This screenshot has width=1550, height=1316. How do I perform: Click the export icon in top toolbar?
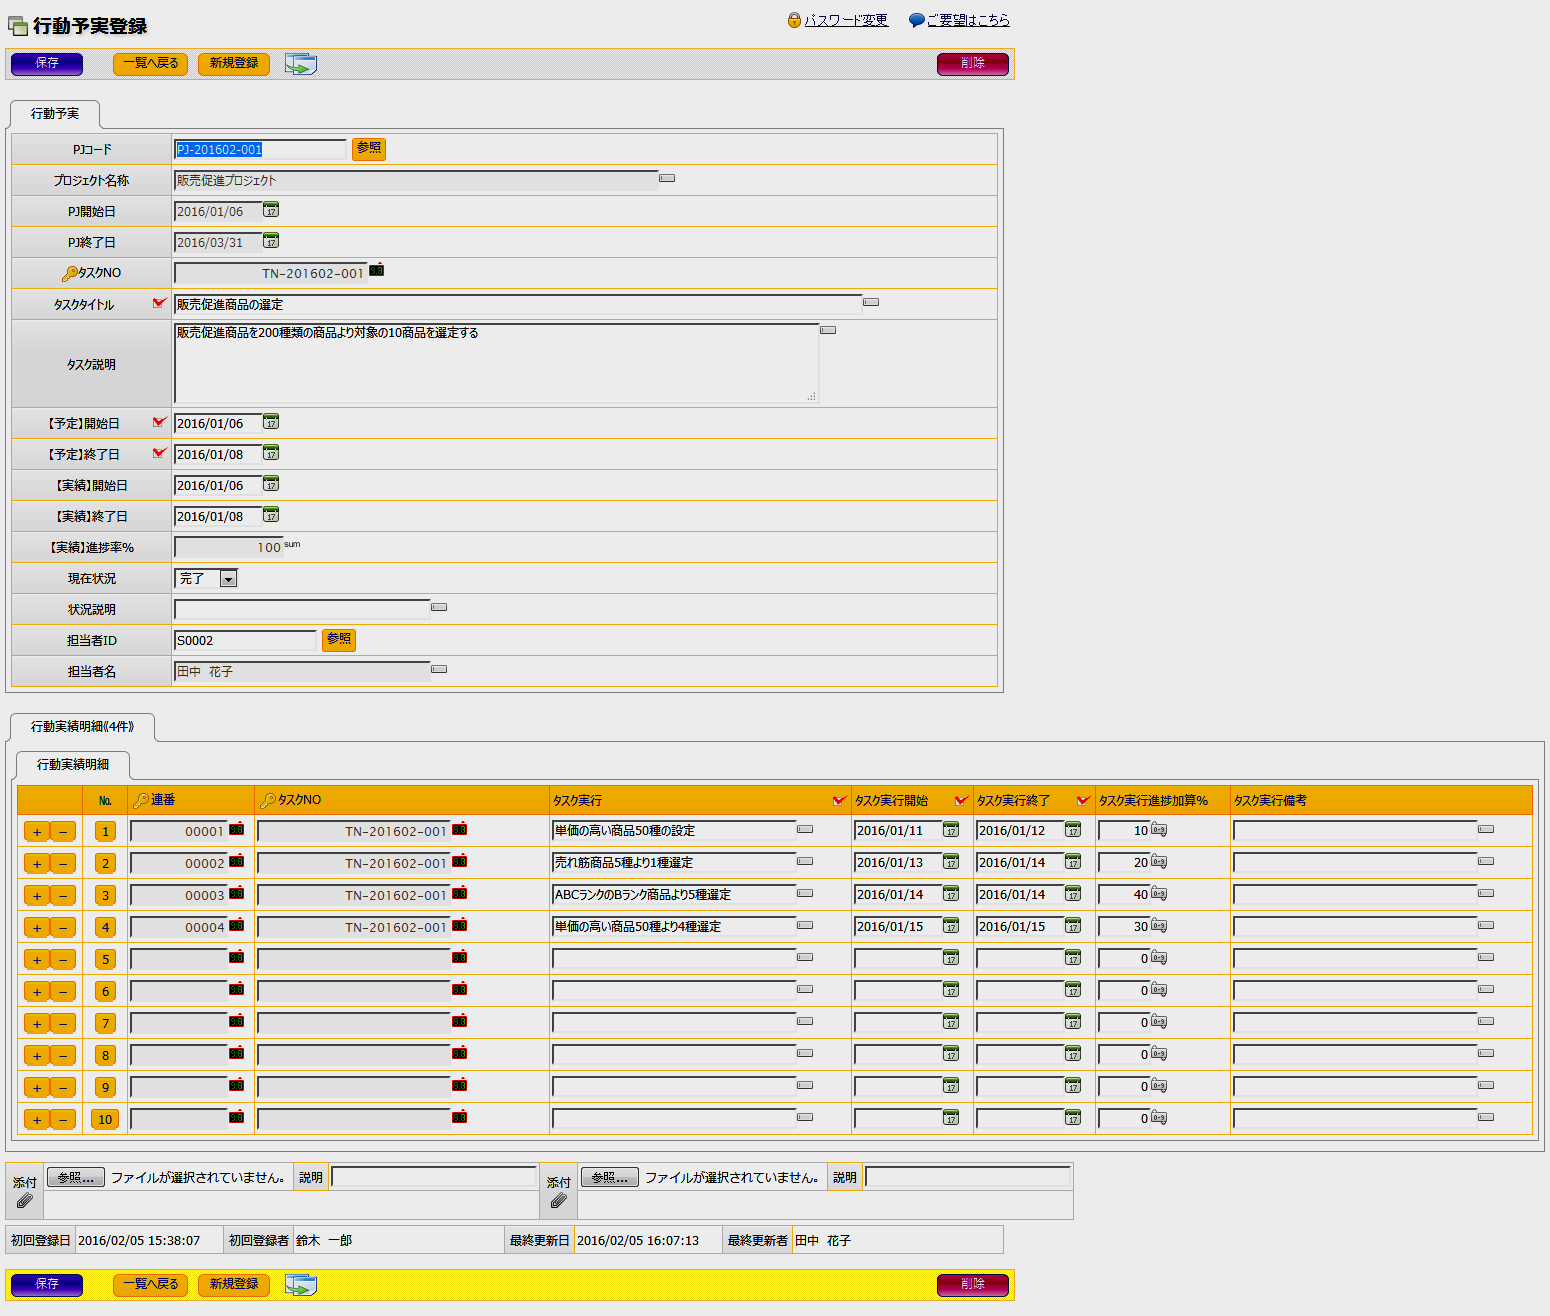click(300, 64)
